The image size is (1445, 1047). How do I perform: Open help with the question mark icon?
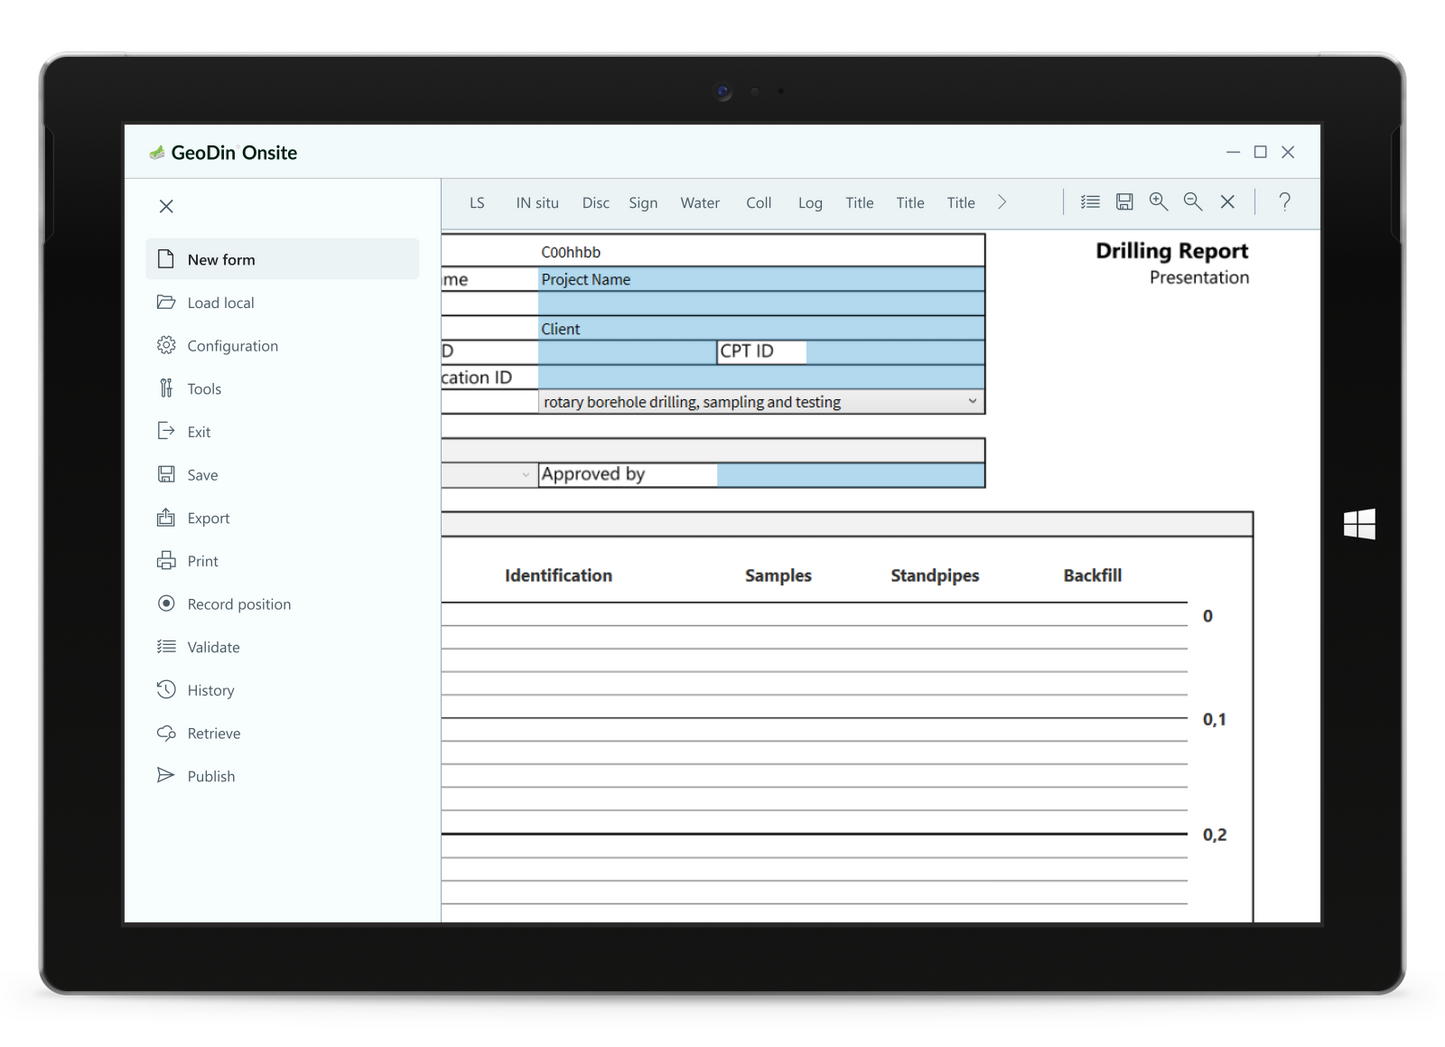click(x=1284, y=202)
